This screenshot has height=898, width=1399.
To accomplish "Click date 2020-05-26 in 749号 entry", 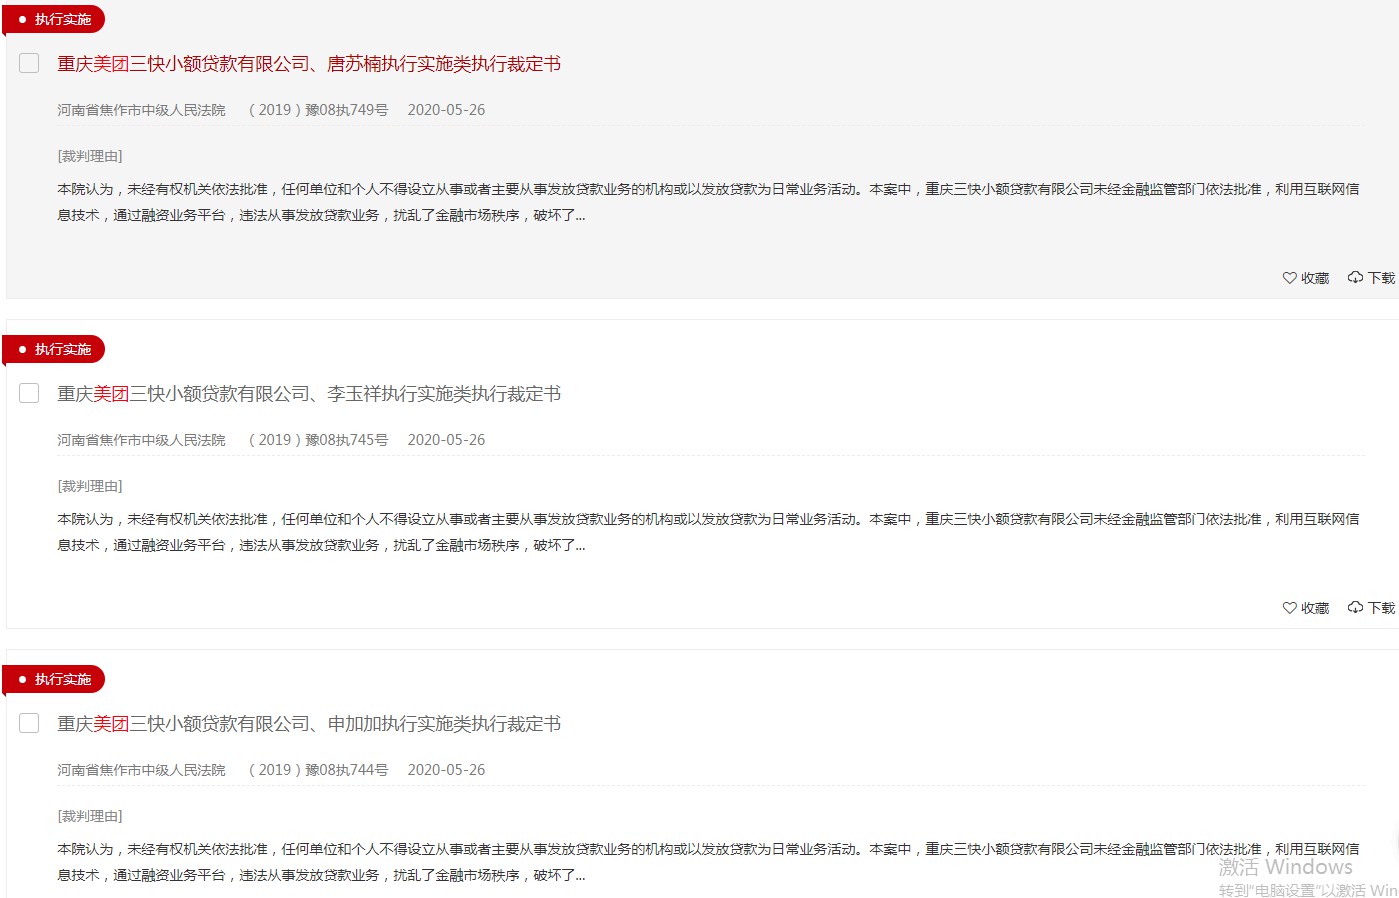I will (x=446, y=110).
